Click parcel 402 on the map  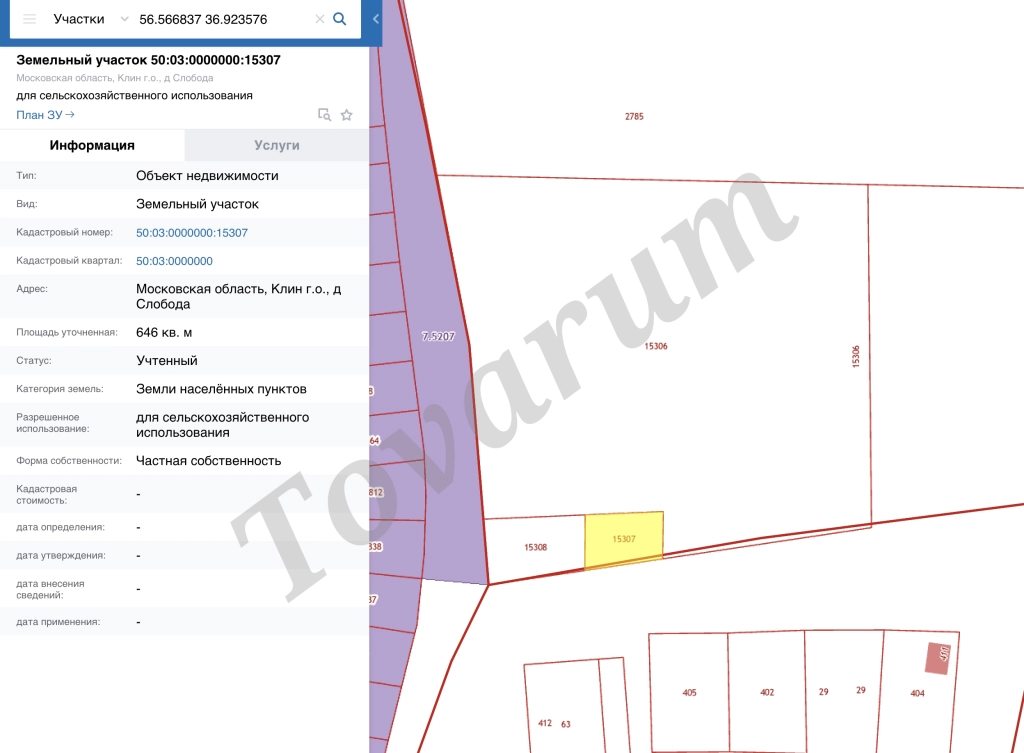[767, 692]
